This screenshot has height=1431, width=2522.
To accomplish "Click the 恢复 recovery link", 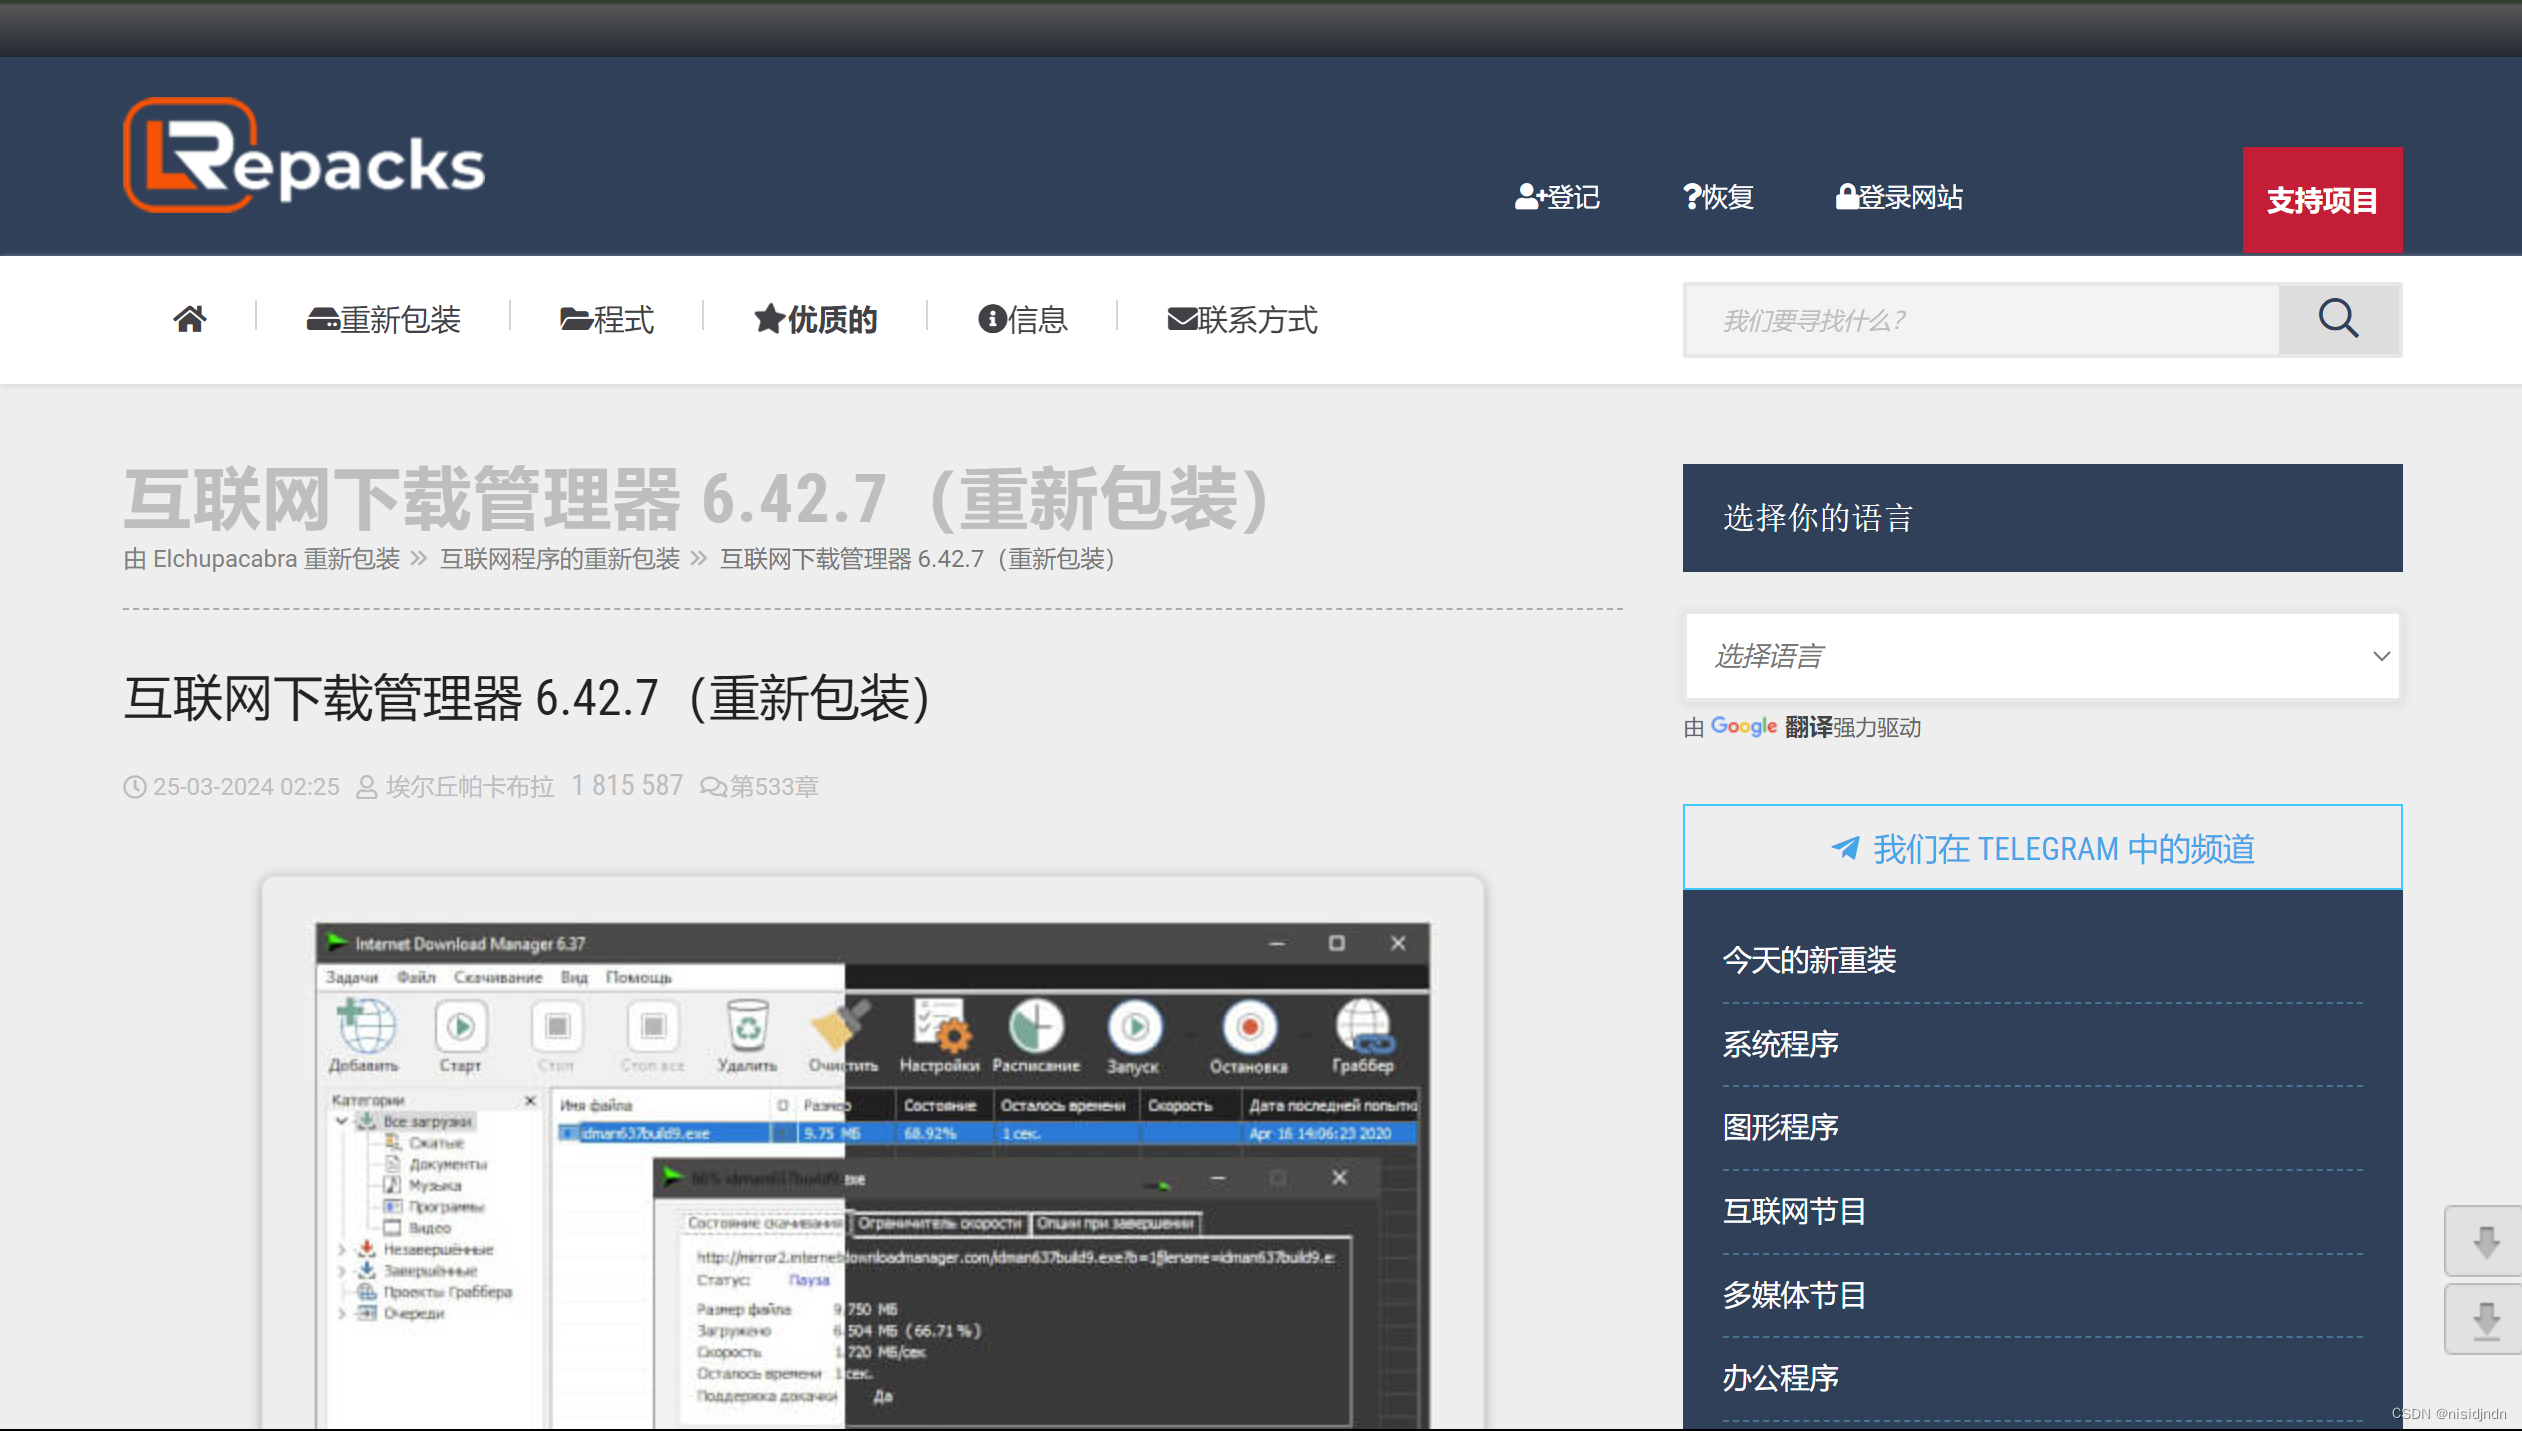I will (1718, 196).
